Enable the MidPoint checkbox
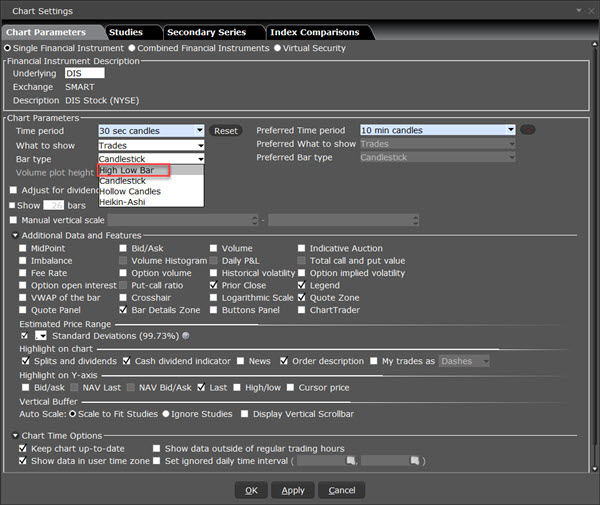This screenshot has width=600, height=505. pos(23,248)
